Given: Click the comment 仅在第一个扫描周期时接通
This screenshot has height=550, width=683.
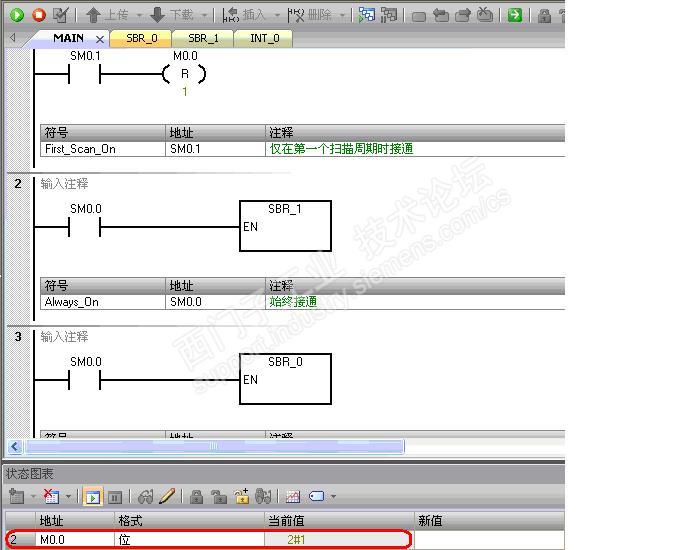Looking at the screenshot, I should point(341,149).
